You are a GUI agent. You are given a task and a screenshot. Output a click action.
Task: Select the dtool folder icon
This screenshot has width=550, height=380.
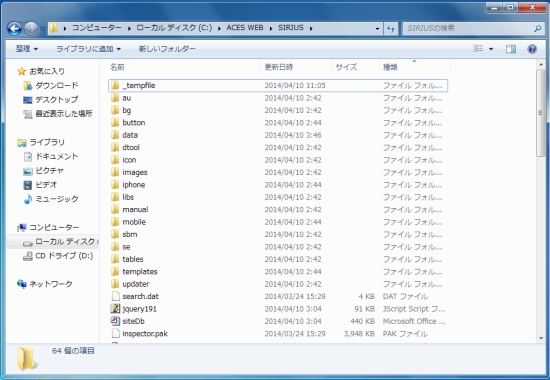pos(115,147)
